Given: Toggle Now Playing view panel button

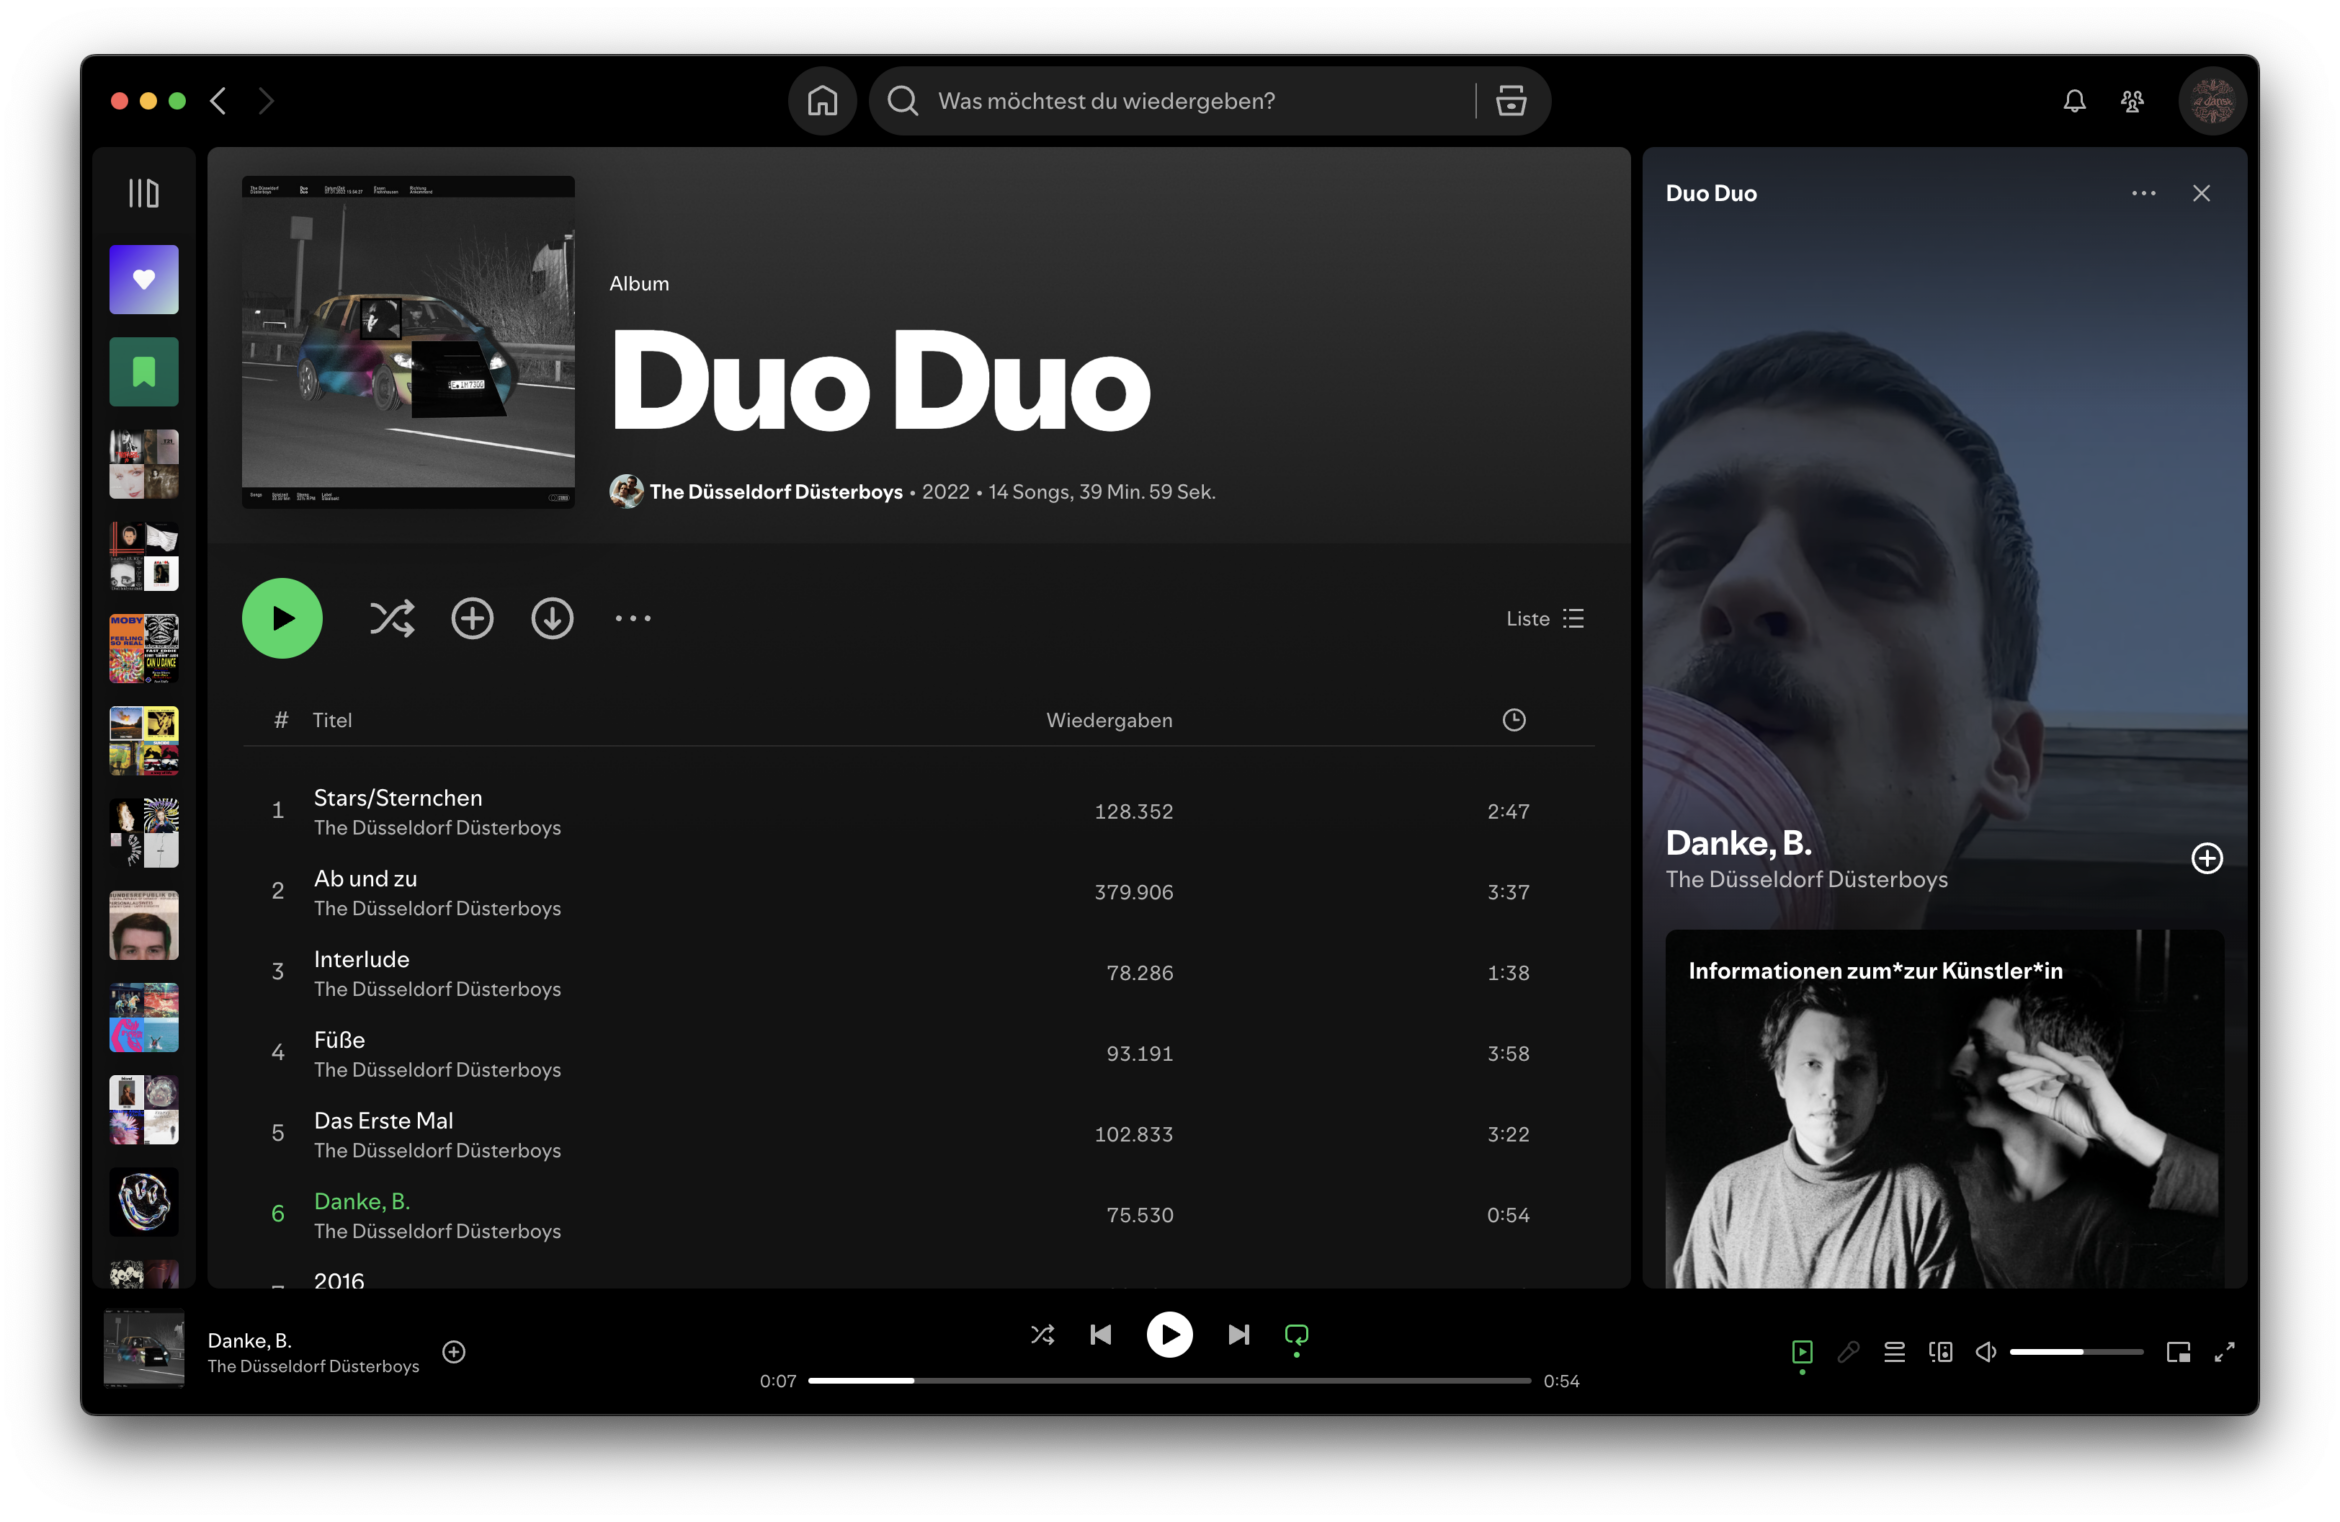Looking at the screenshot, I should [x=1802, y=1352].
